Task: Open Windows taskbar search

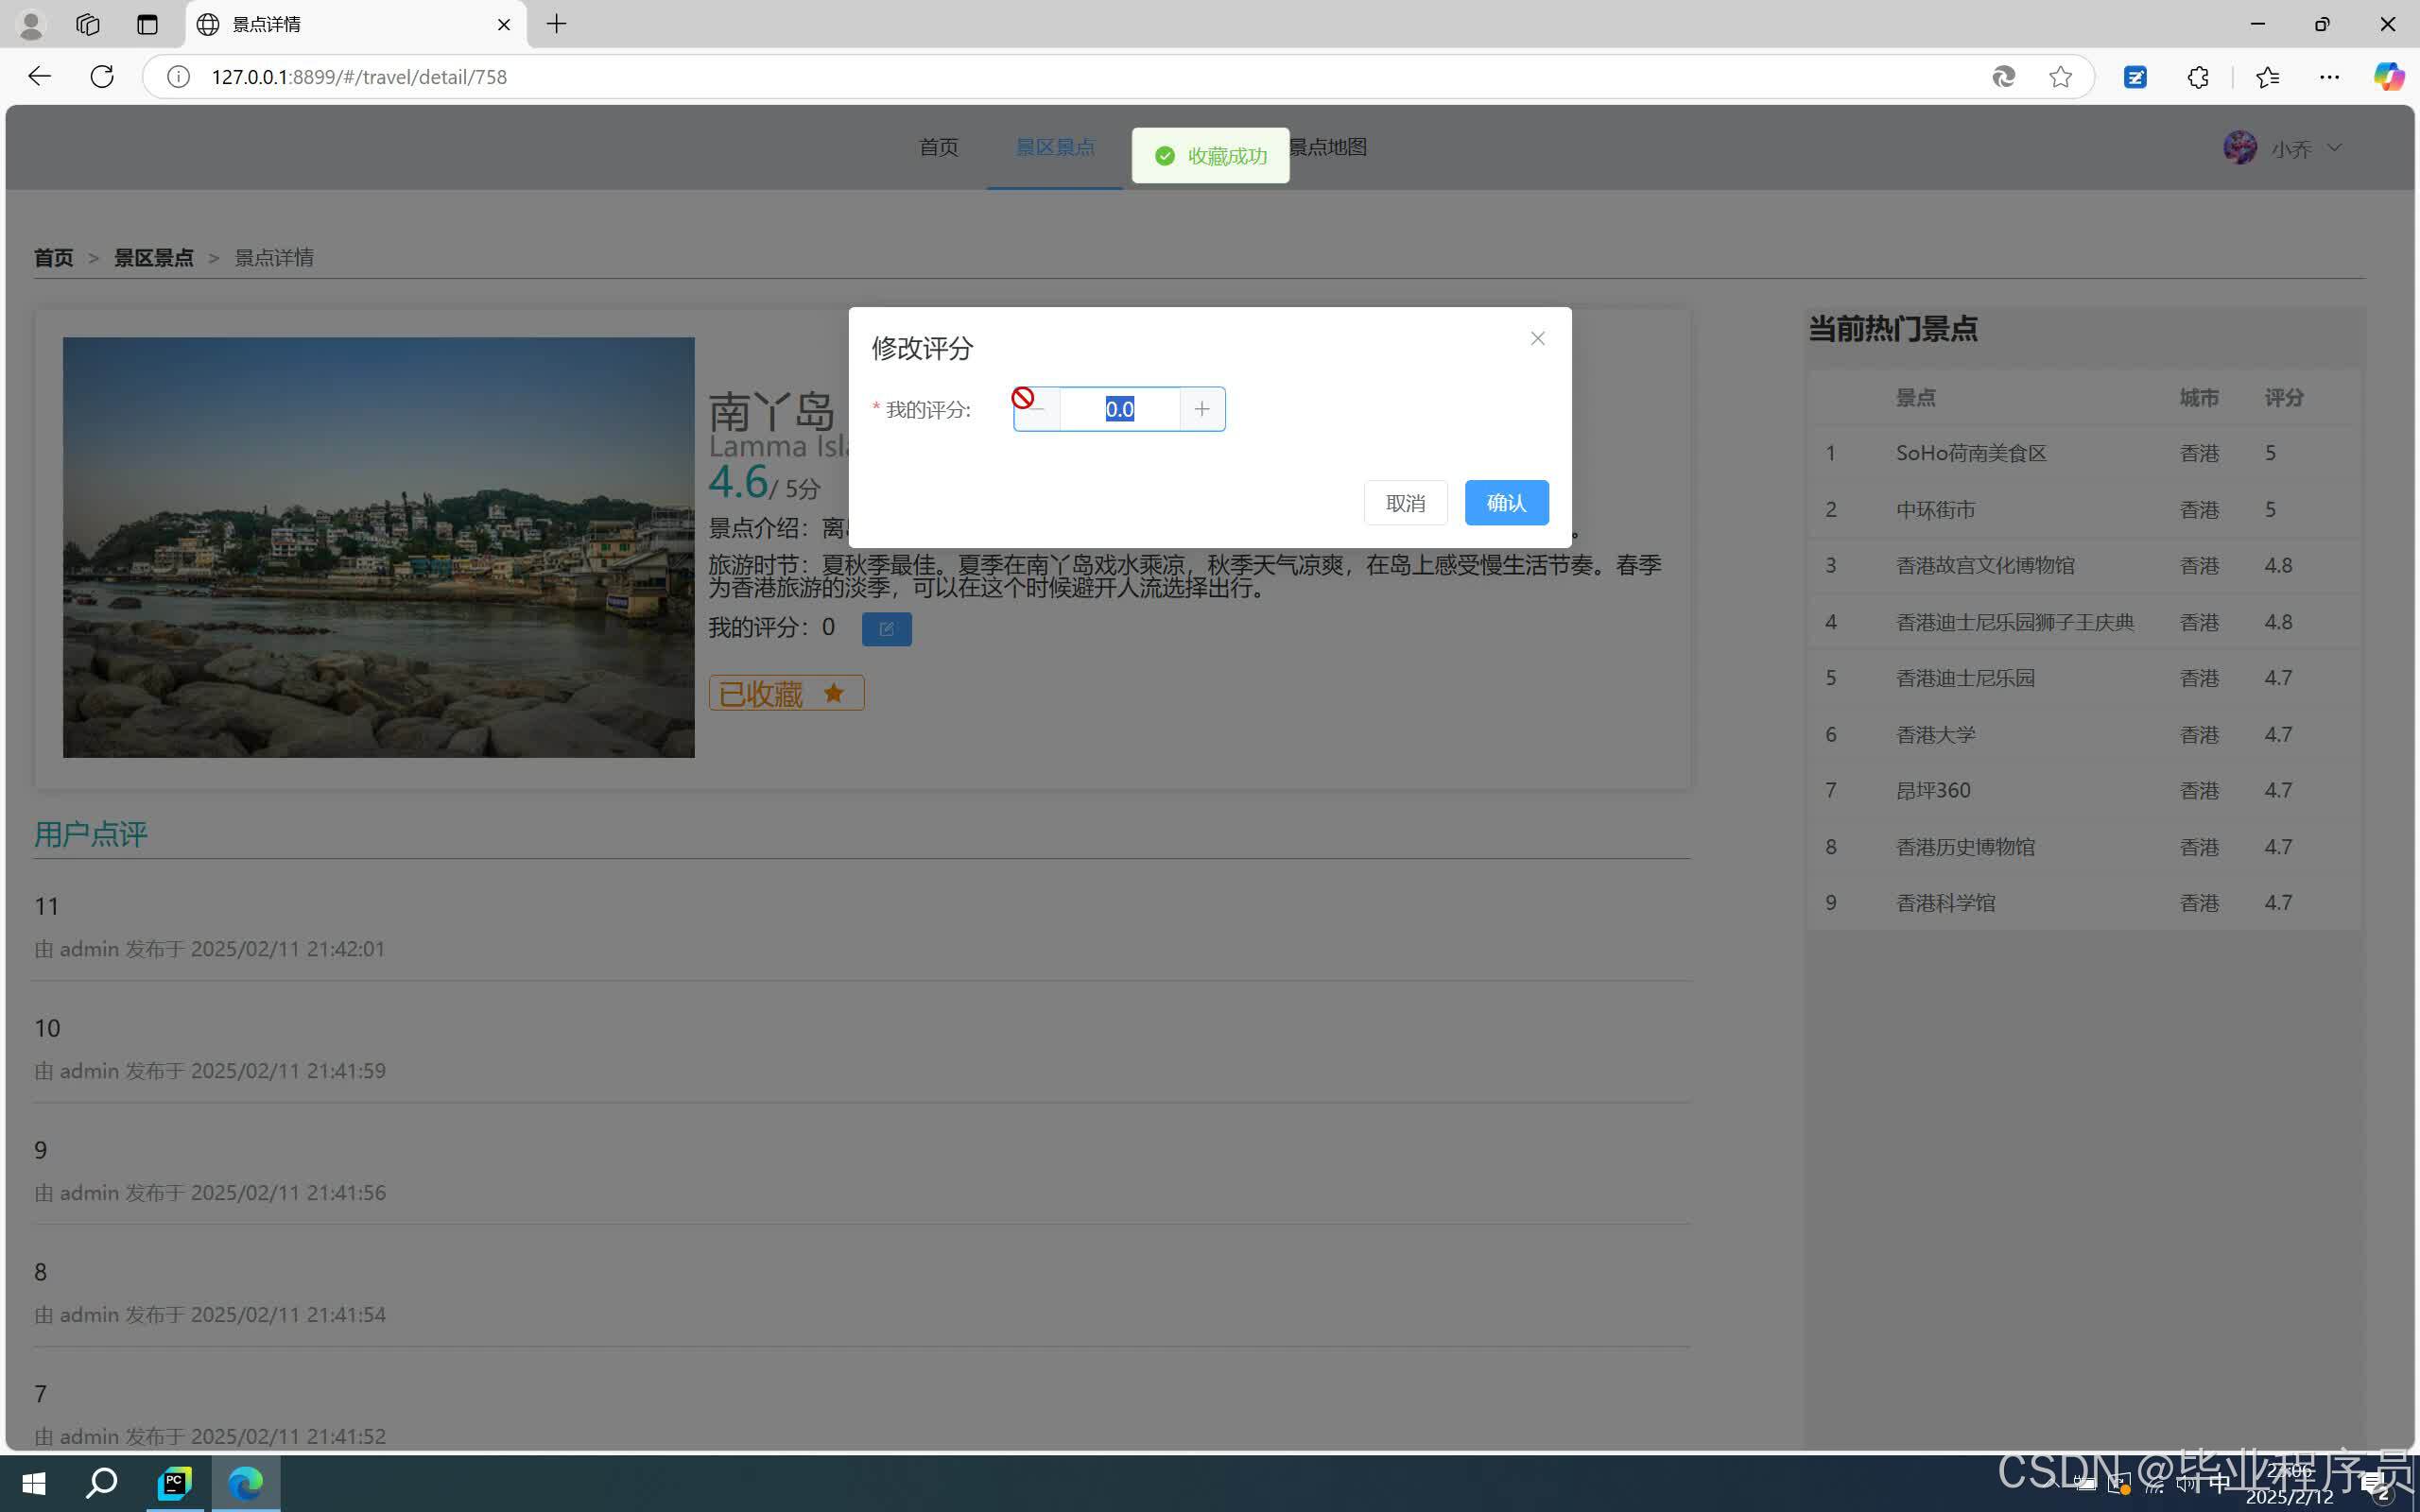Action: pos(101,1483)
